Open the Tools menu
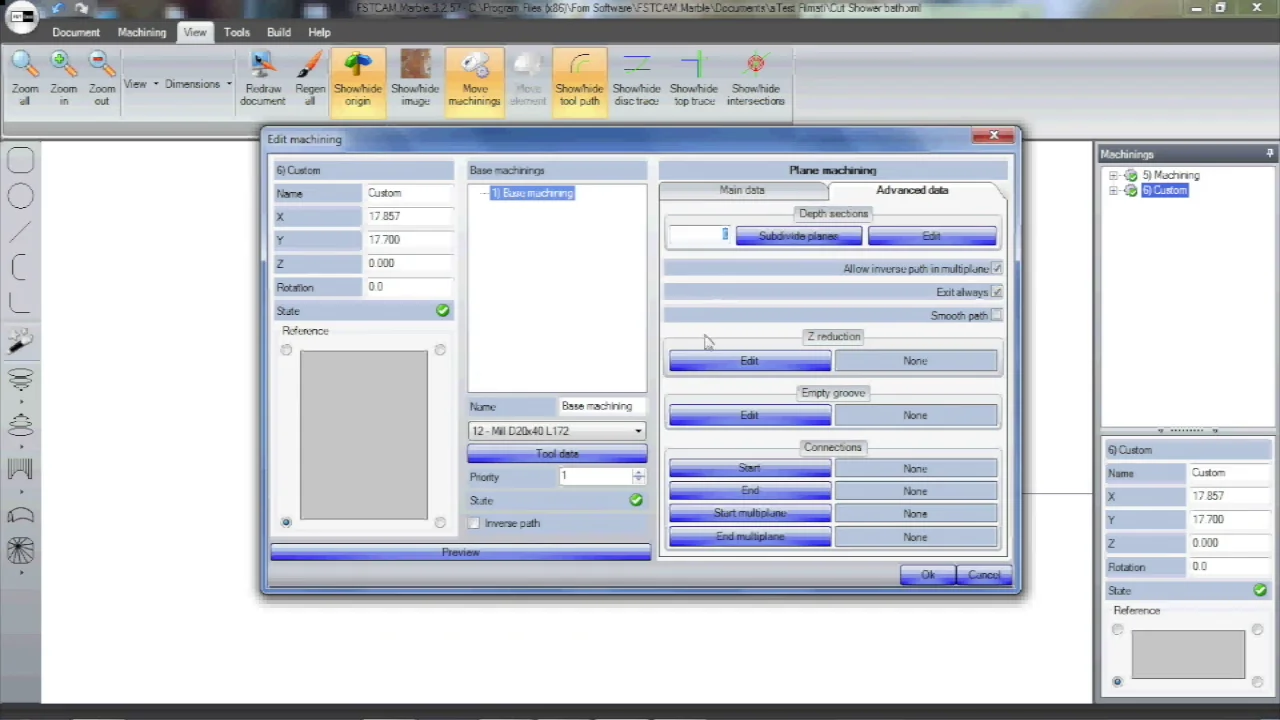 point(237,32)
